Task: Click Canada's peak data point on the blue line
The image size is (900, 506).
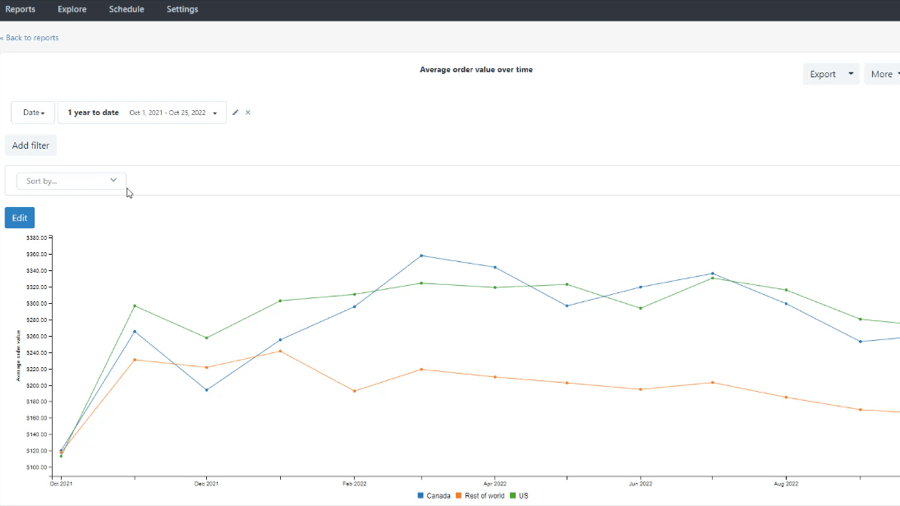Action: point(422,256)
